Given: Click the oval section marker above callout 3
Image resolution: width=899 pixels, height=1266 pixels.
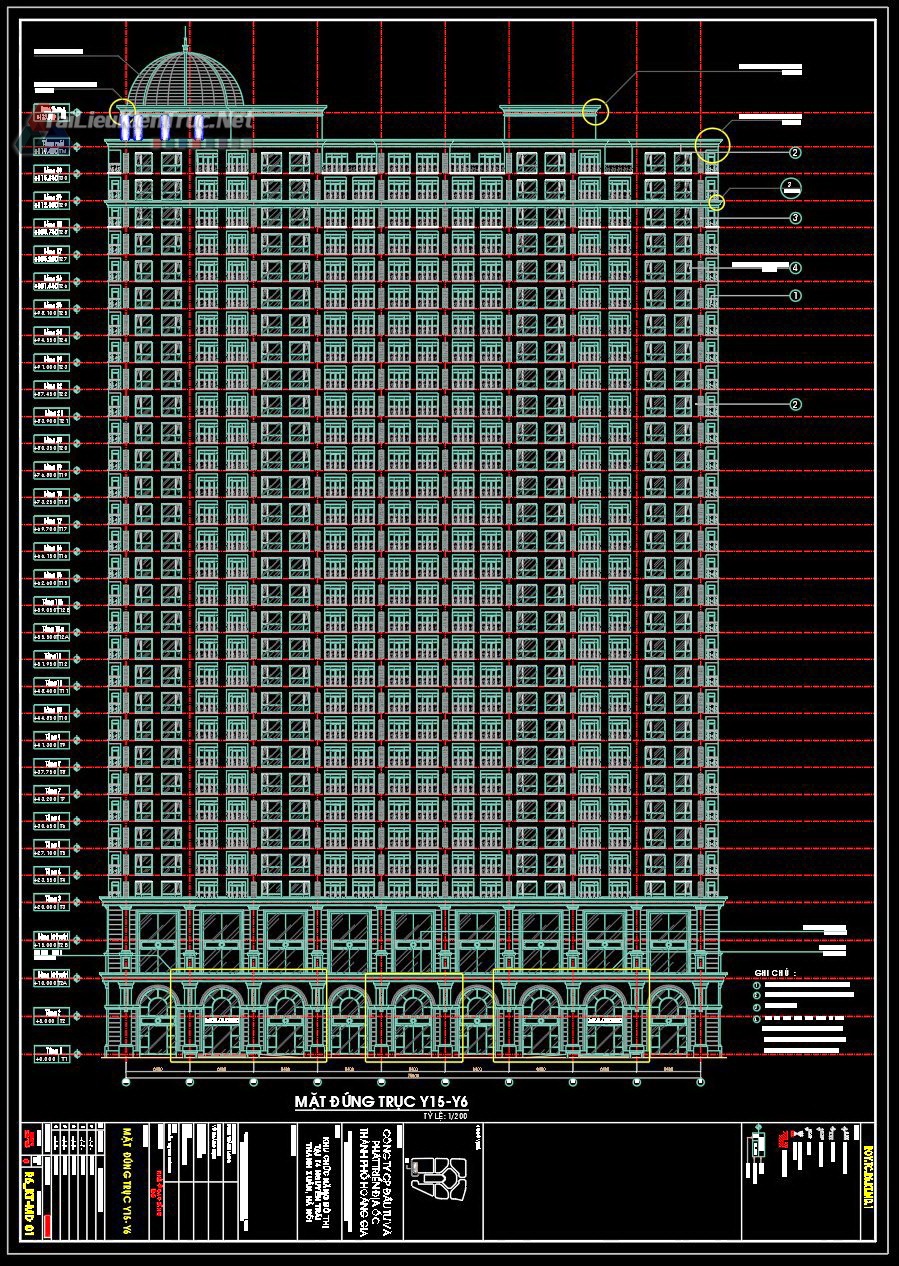Looking at the screenshot, I should coord(790,187).
